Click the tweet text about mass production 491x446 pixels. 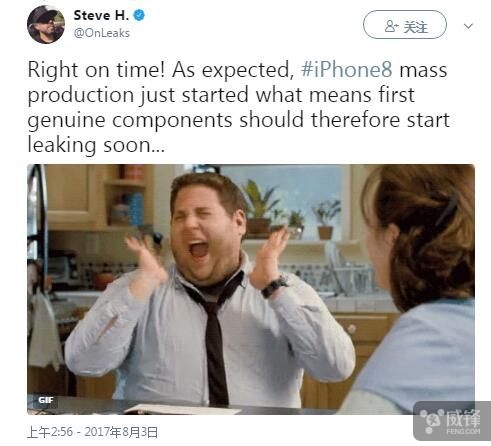point(238,107)
